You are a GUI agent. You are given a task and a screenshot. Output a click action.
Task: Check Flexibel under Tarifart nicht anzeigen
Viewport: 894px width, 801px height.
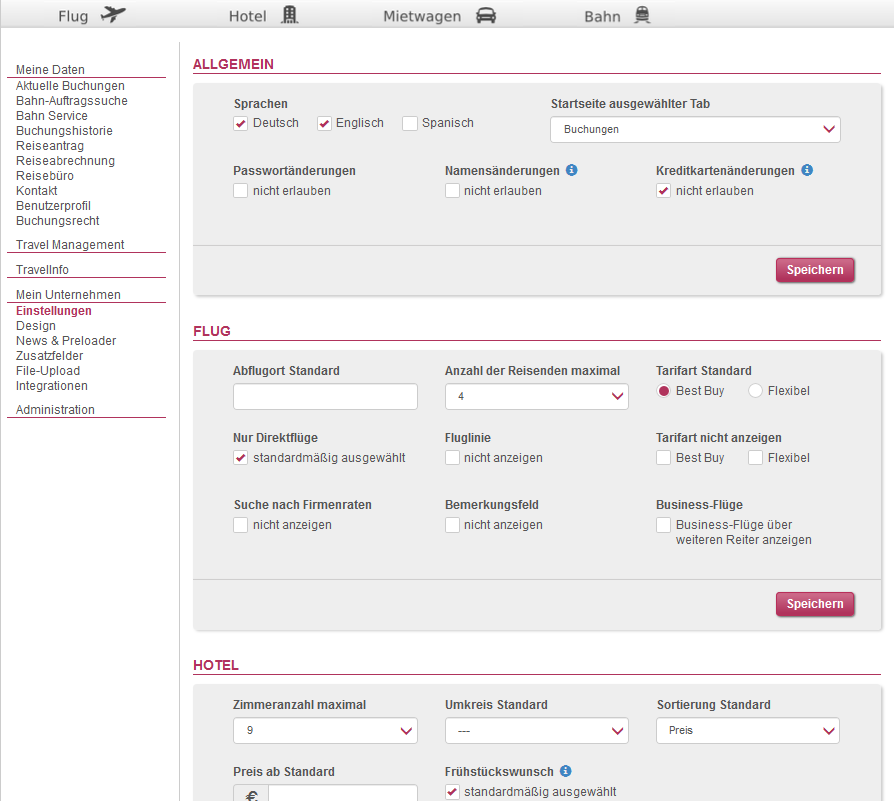[x=755, y=457]
